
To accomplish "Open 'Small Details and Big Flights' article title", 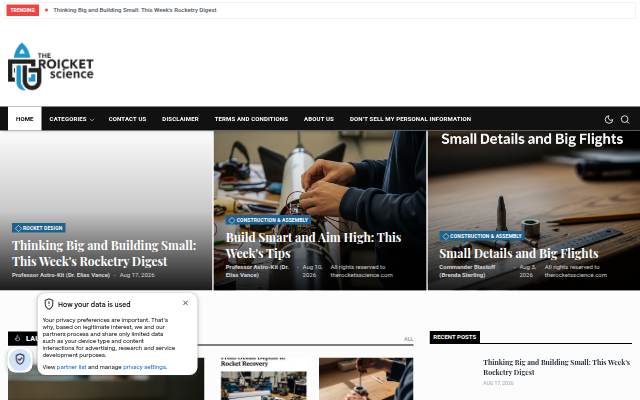I will 519,253.
